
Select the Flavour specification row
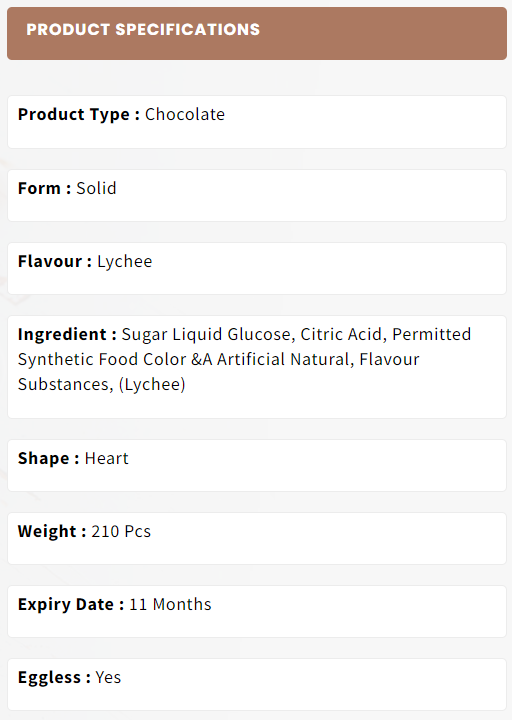257,269
